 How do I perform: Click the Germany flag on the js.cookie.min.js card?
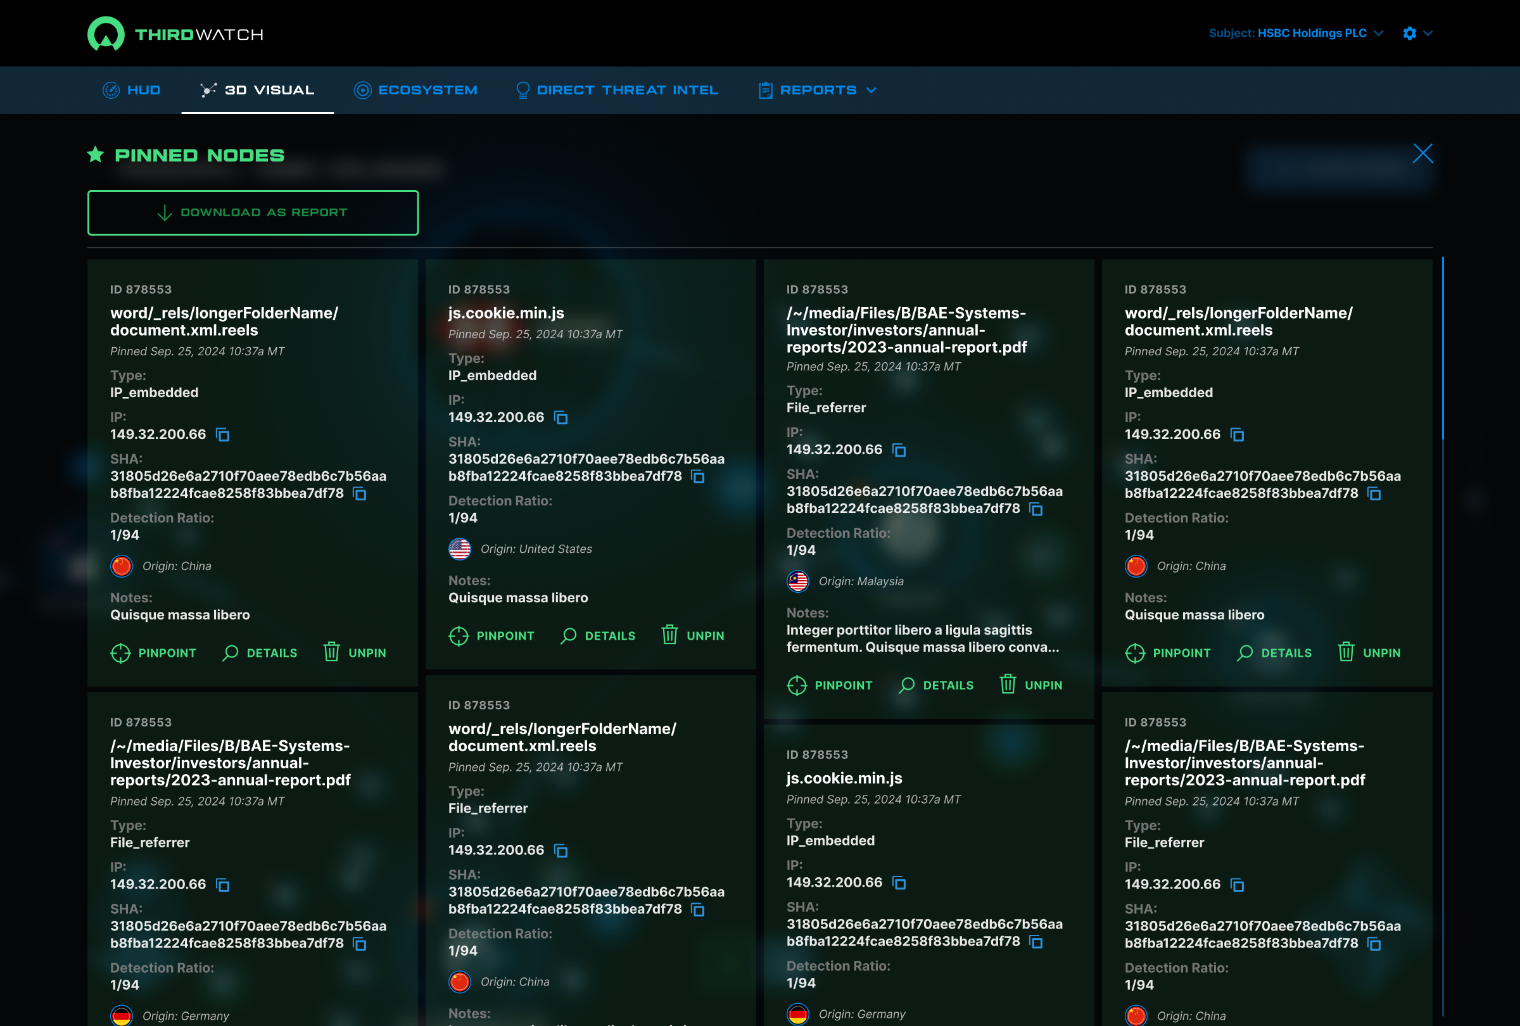tap(798, 1014)
